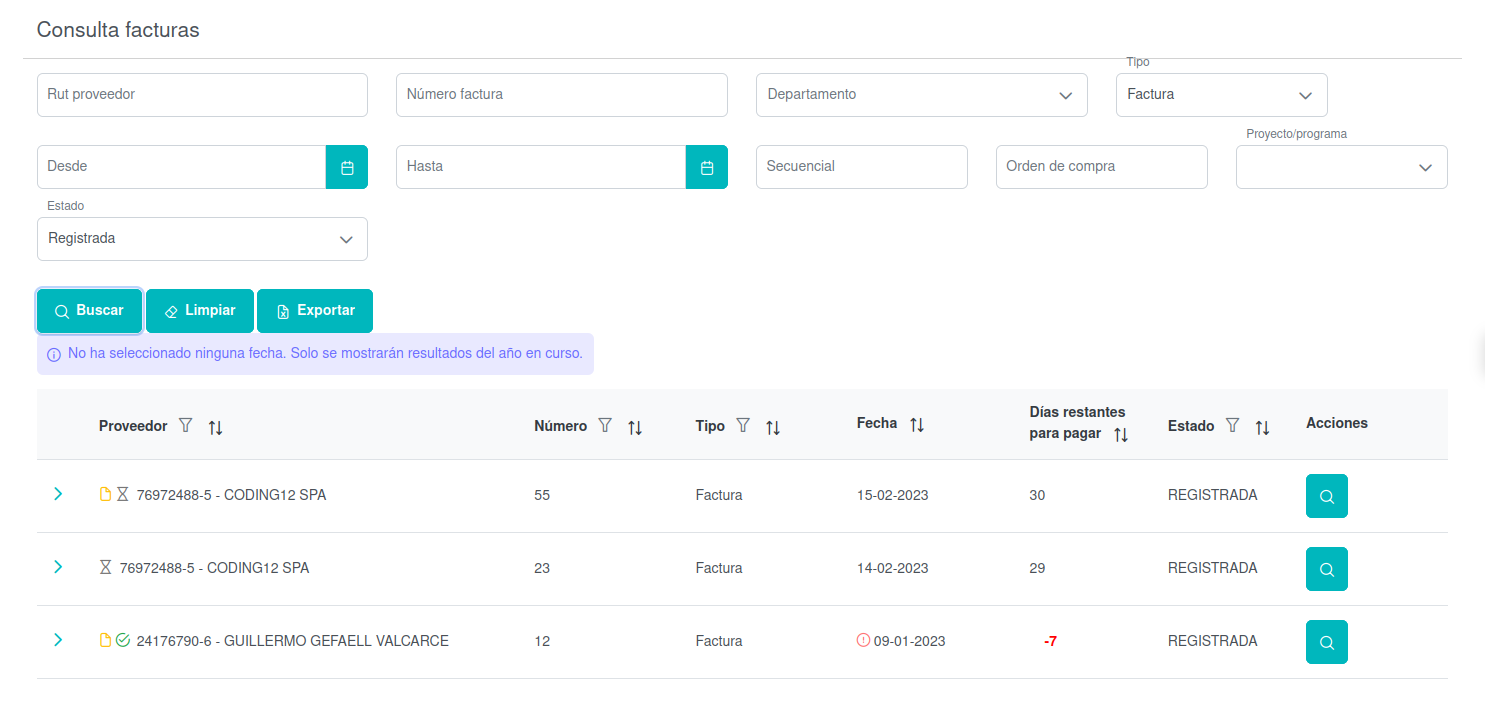Click the document icon on invoice 55 row
The image size is (1485, 705).
pyautogui.click(x=105, y=494)
